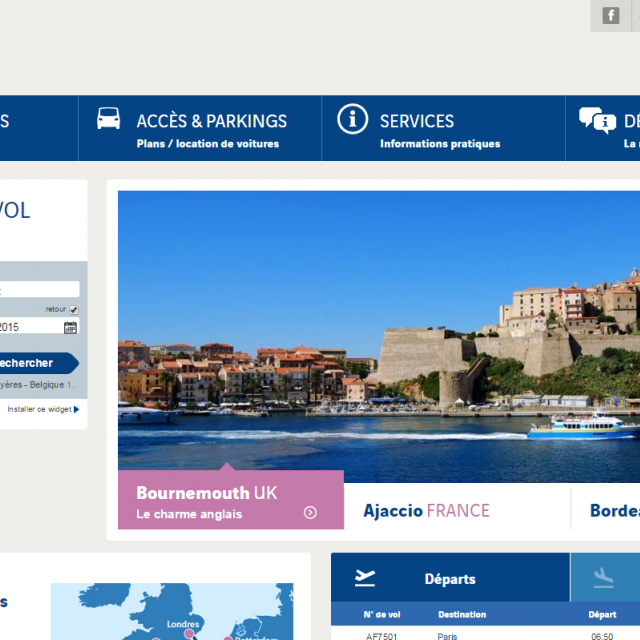Open the calendar date picker icon

point(70,327)
